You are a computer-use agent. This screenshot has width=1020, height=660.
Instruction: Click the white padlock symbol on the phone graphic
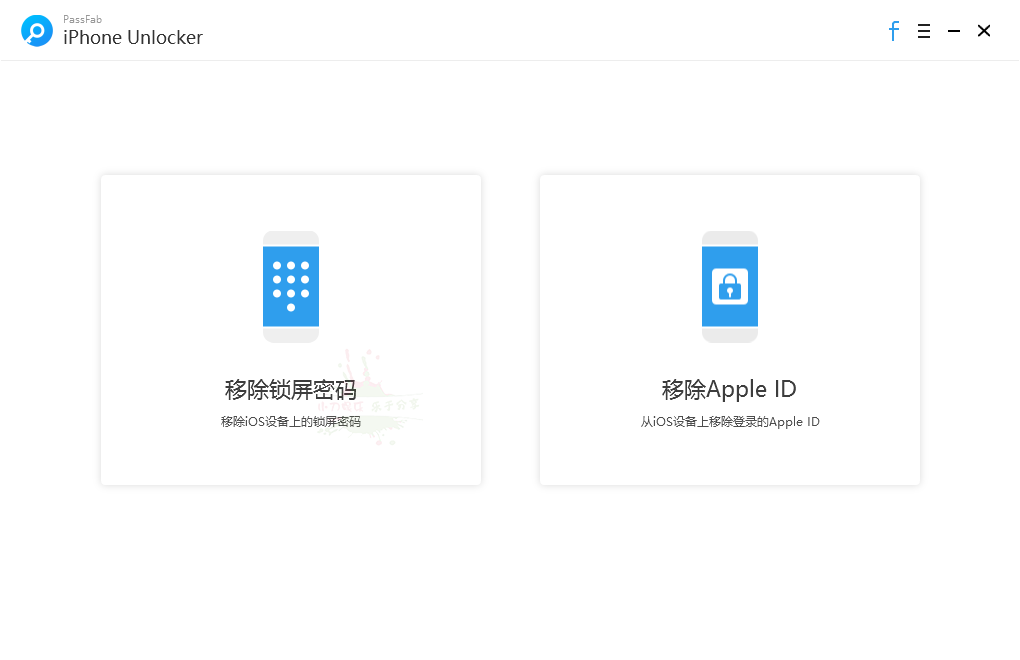(730, 286)
